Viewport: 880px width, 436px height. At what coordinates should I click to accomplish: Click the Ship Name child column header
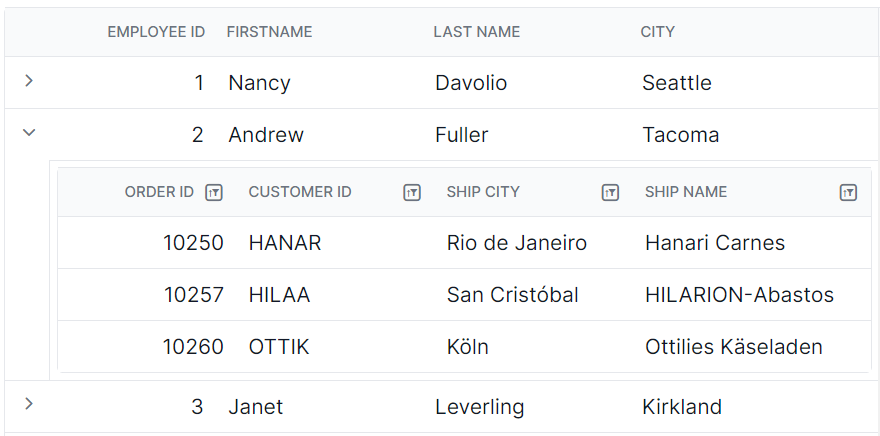coord(686,192)
